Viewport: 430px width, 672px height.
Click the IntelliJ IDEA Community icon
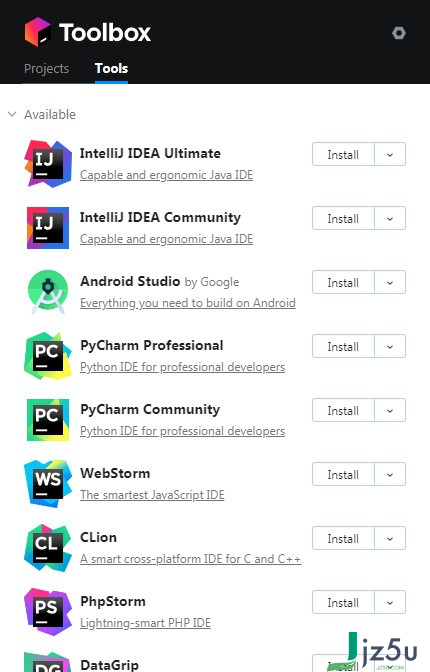point(48,228)
